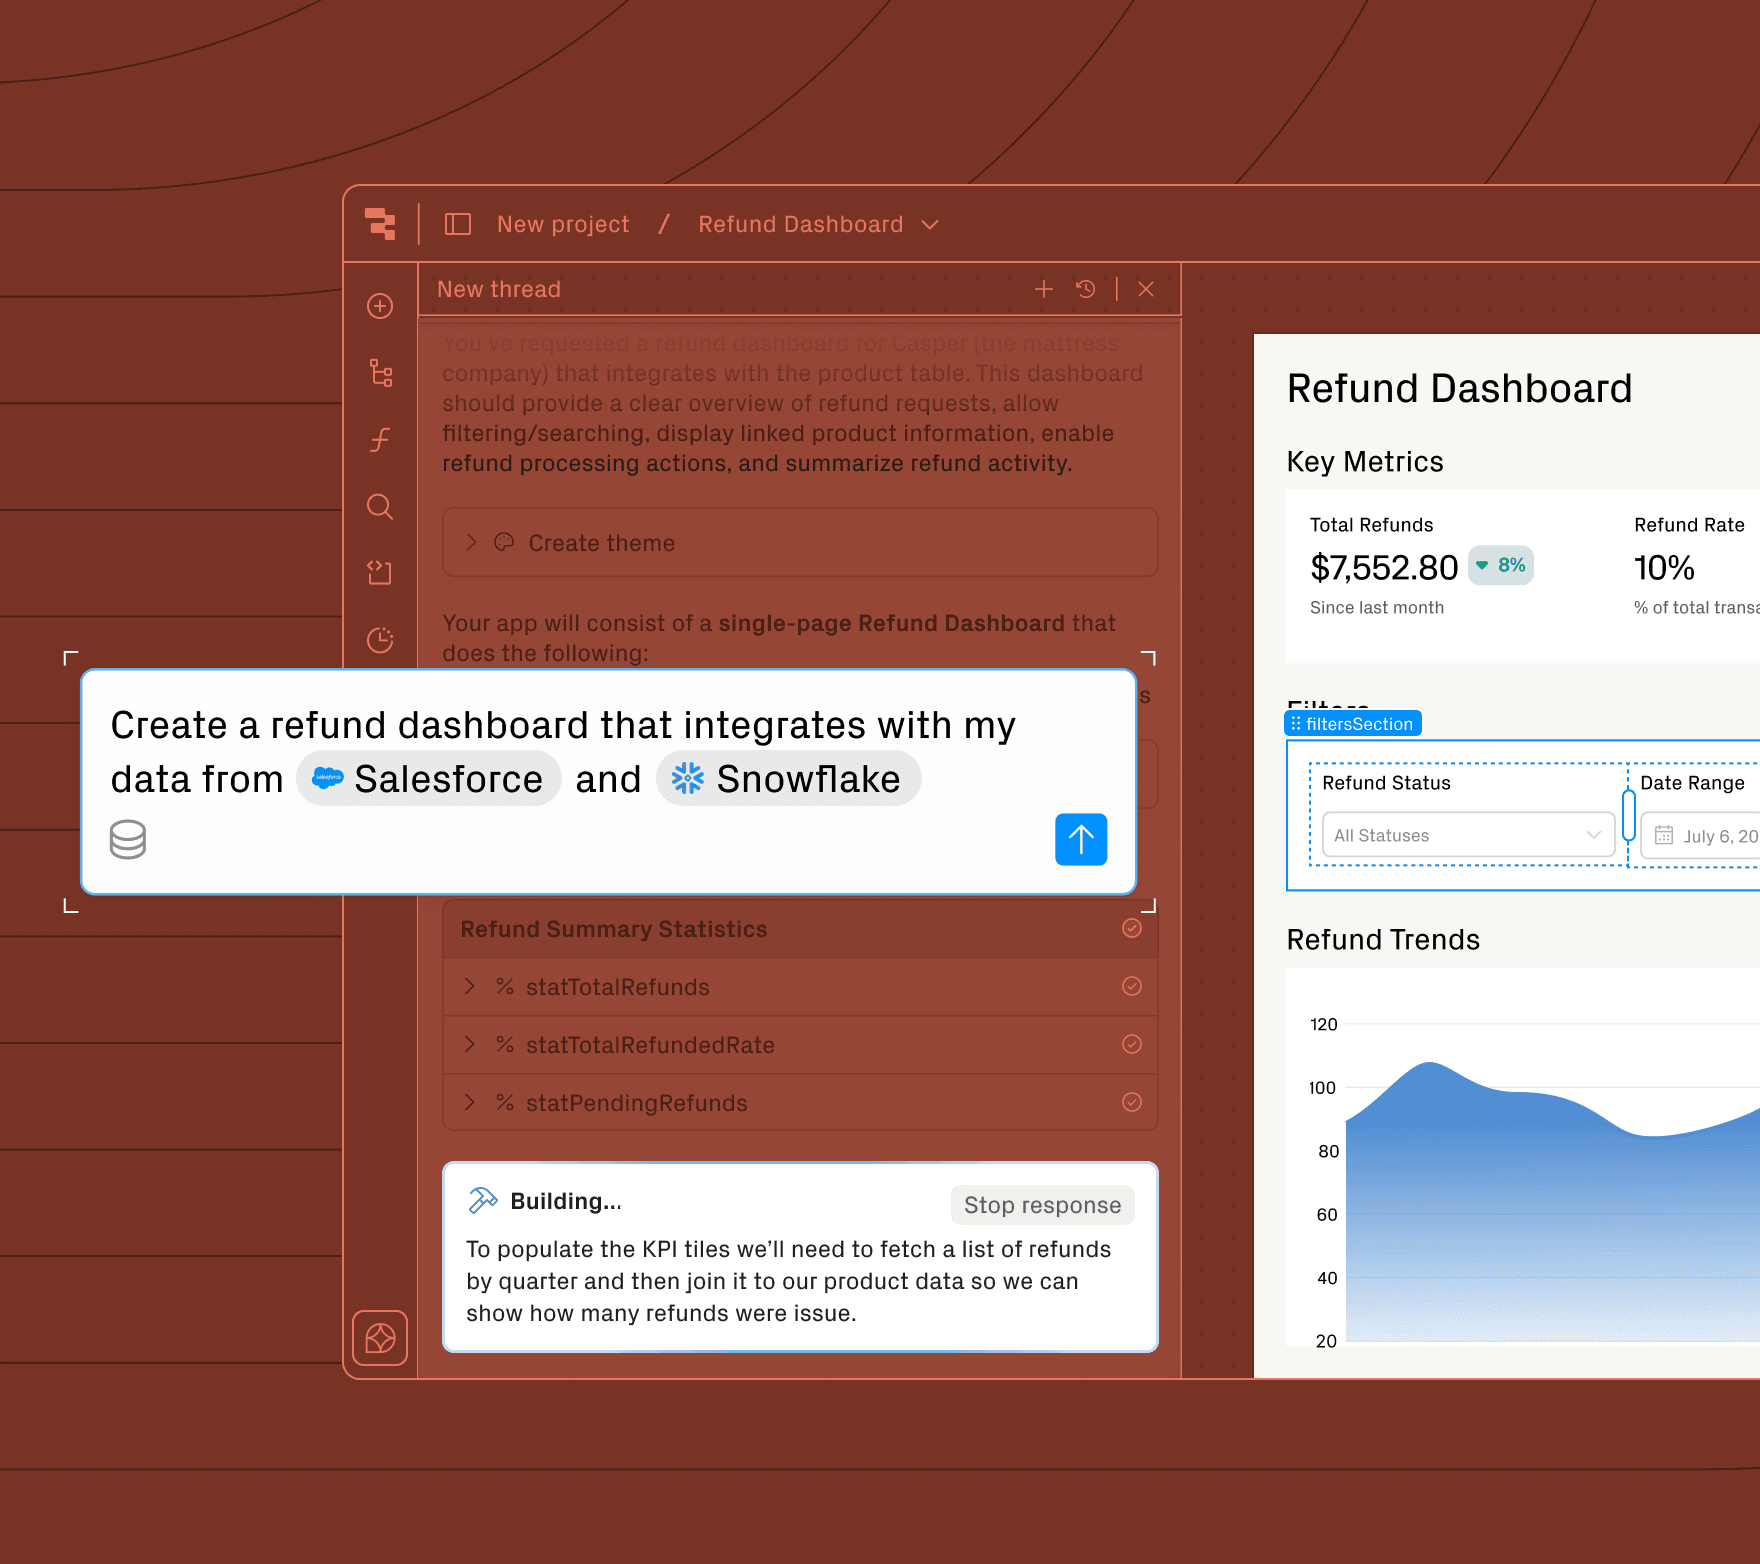This screenshot has height=1564, width=1760.
Task: Click the plus icon at top of the sidebar
Action: 379,306
